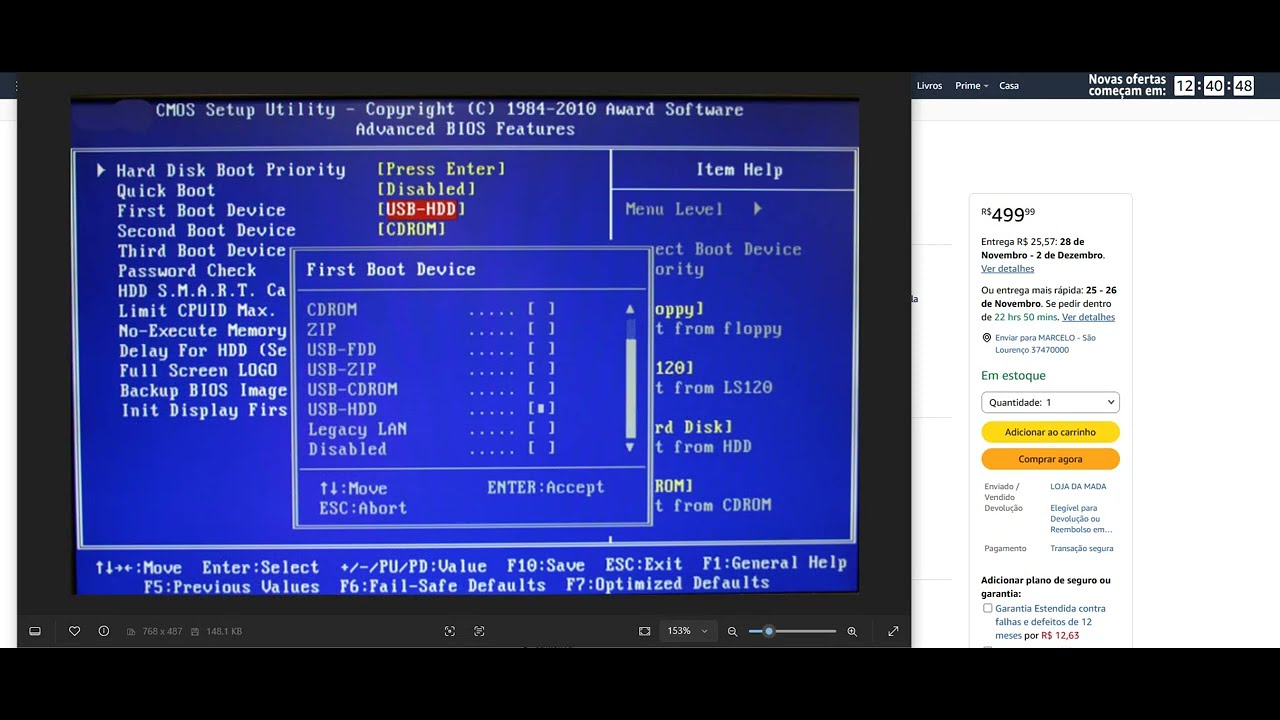Click Third Boot Device row
This screenshot has height=720, width=1280.
(202, 250)
